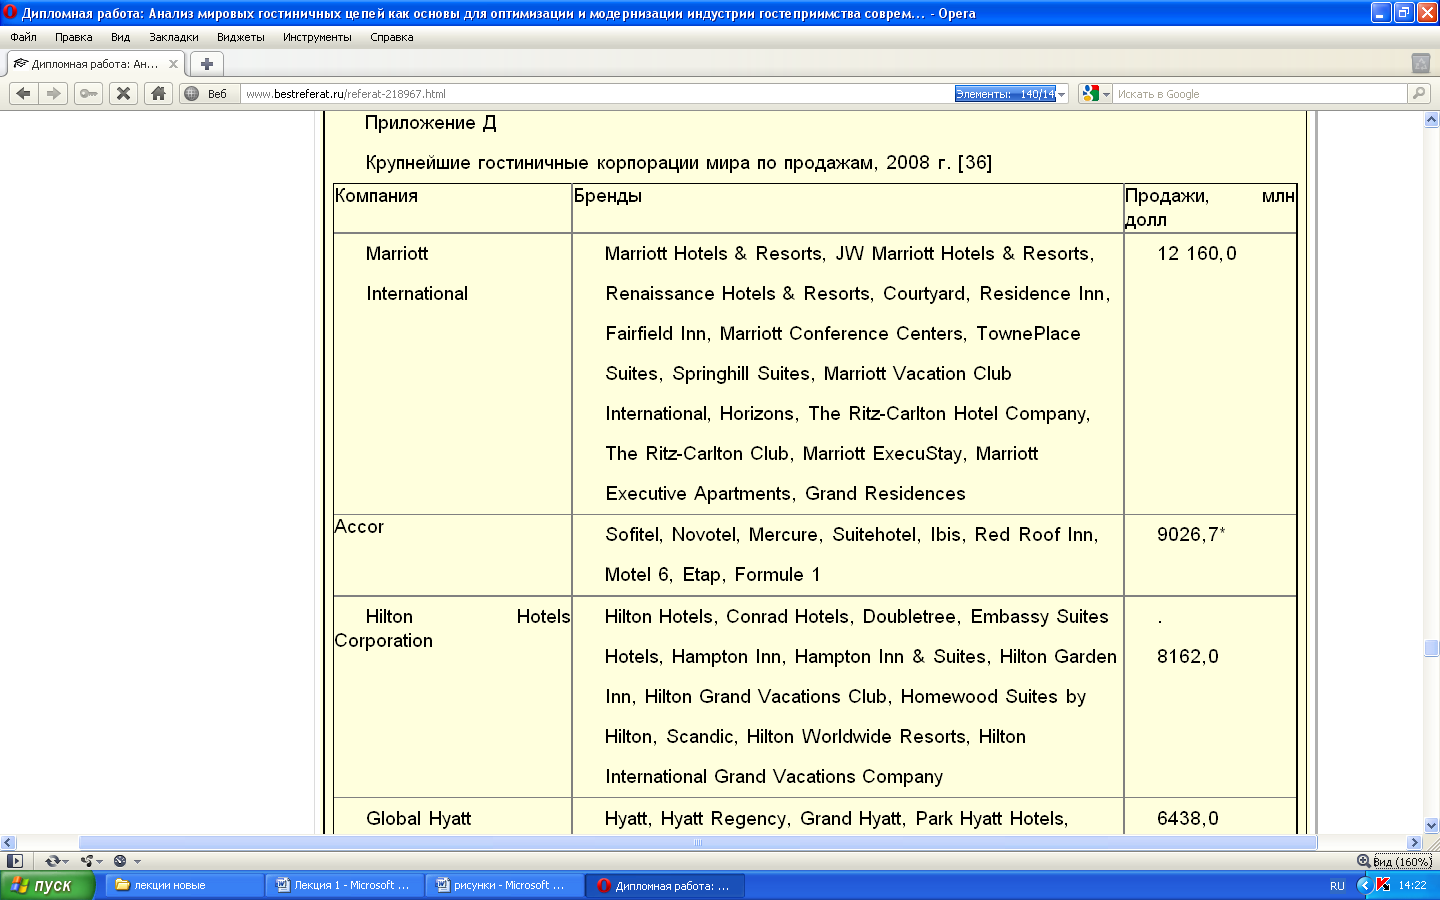Open the Вид menu
This screenshot has height=900, width=1440.
tap(120, 37)
